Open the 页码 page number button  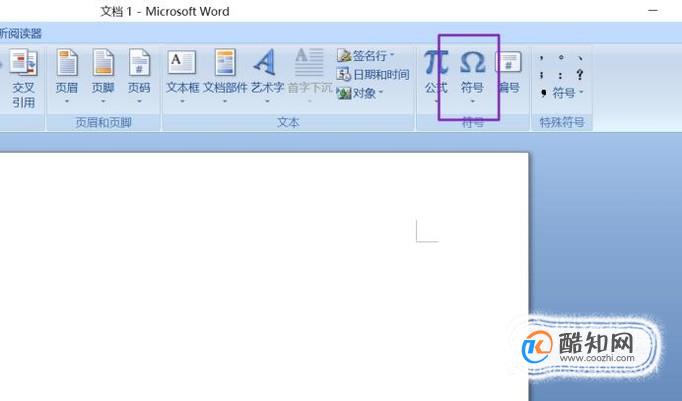click(139, 77)
